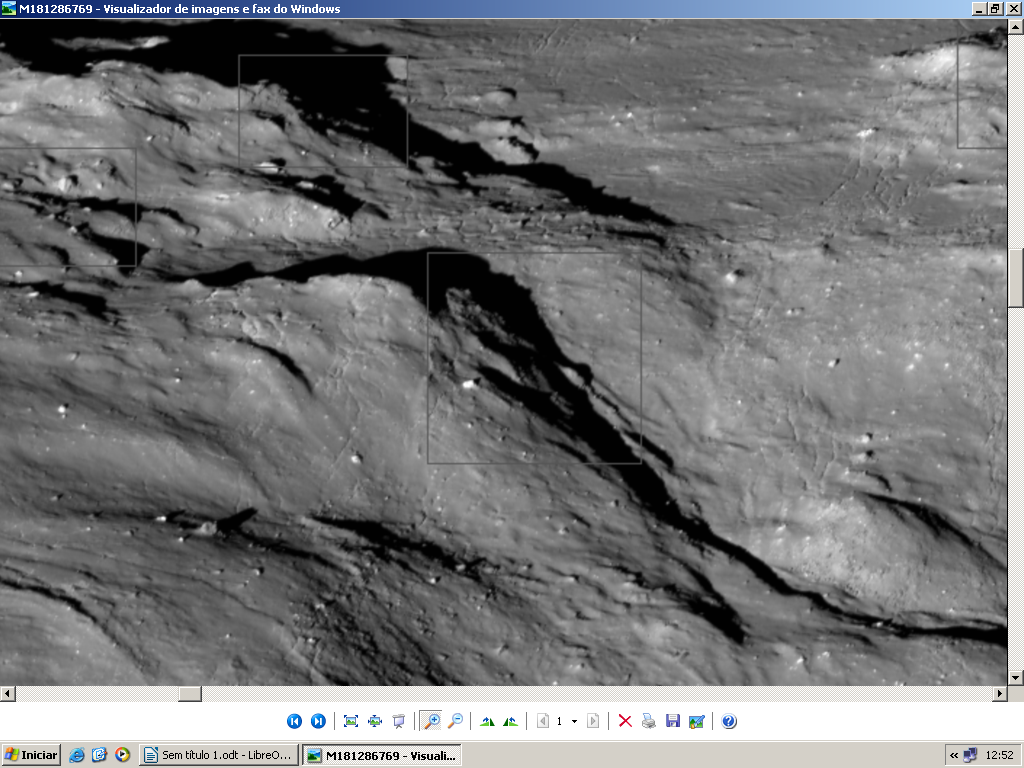Show image at actual size
The width and height of the screenshot is (1024, 768).
(x=375, y=721)
